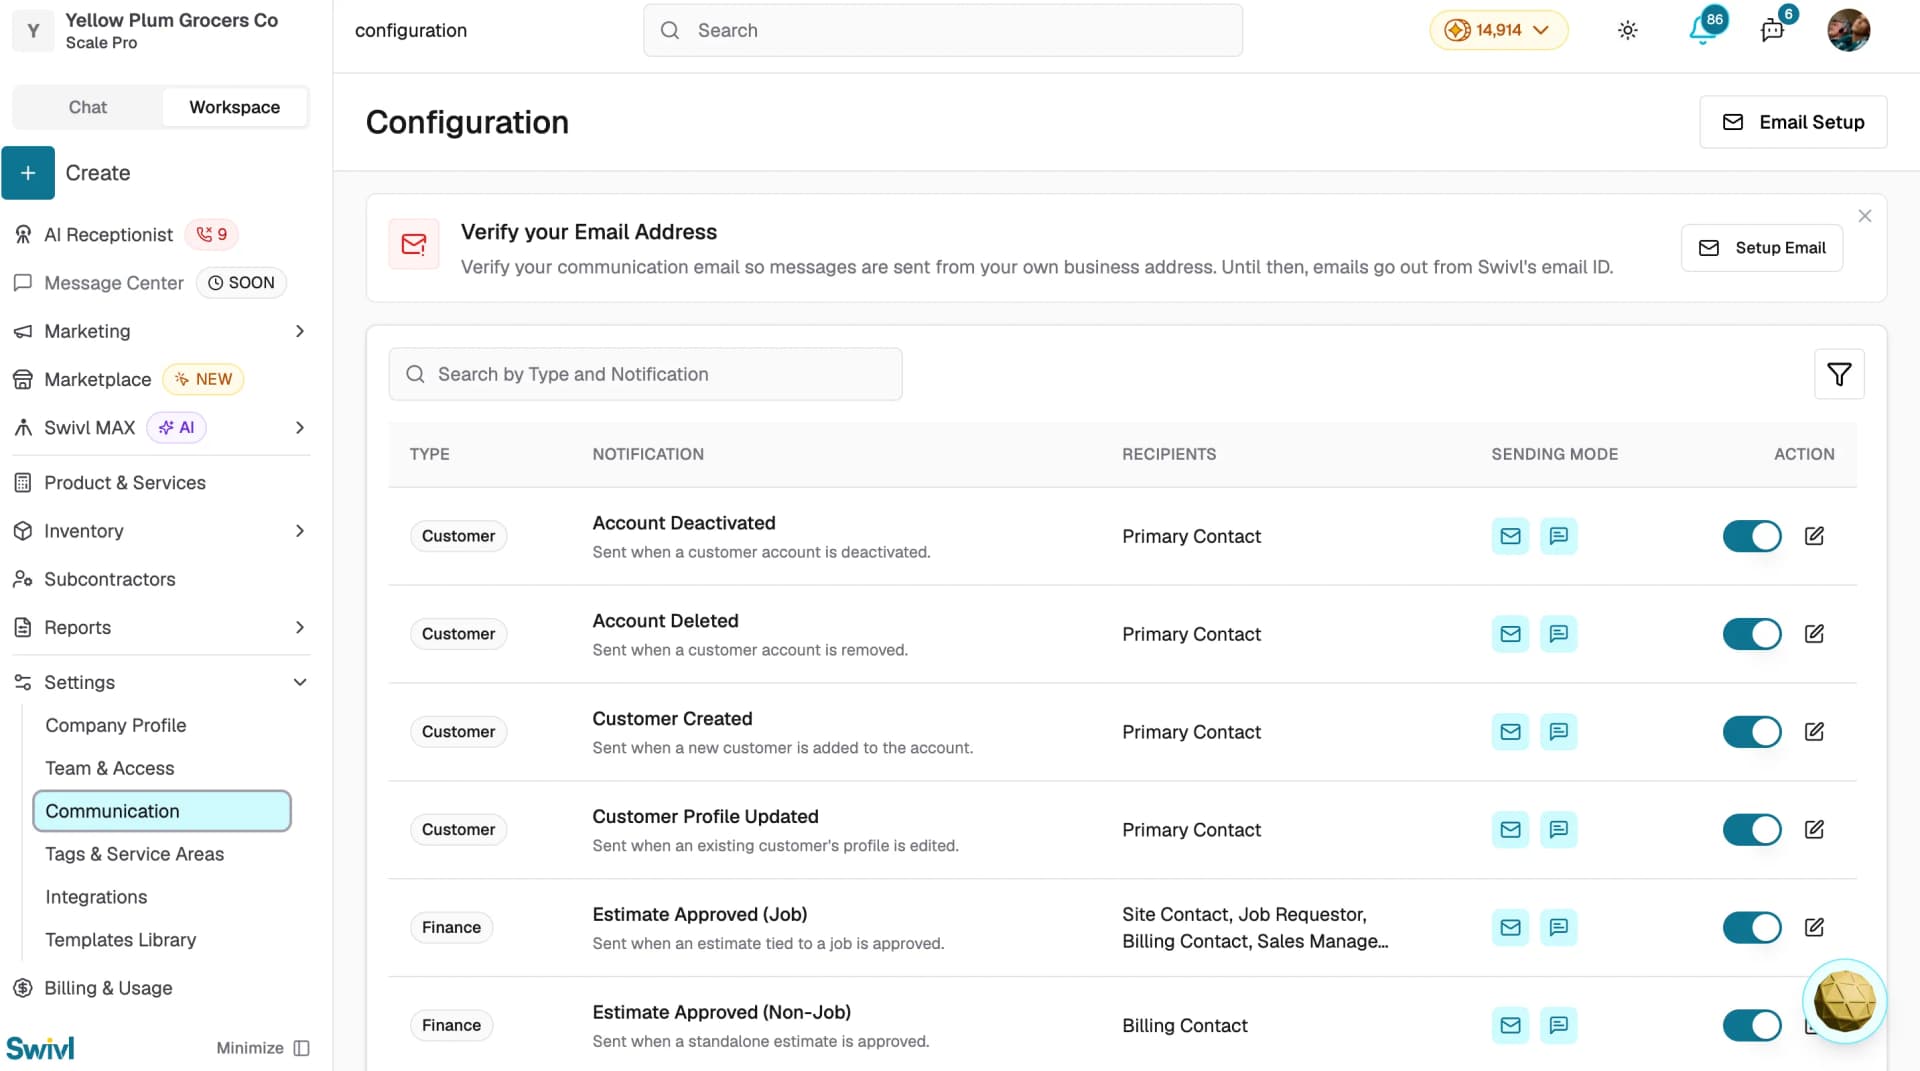
Task: Edit the Estimate Approved (Job) notification
Action: tap(1814, 928)
